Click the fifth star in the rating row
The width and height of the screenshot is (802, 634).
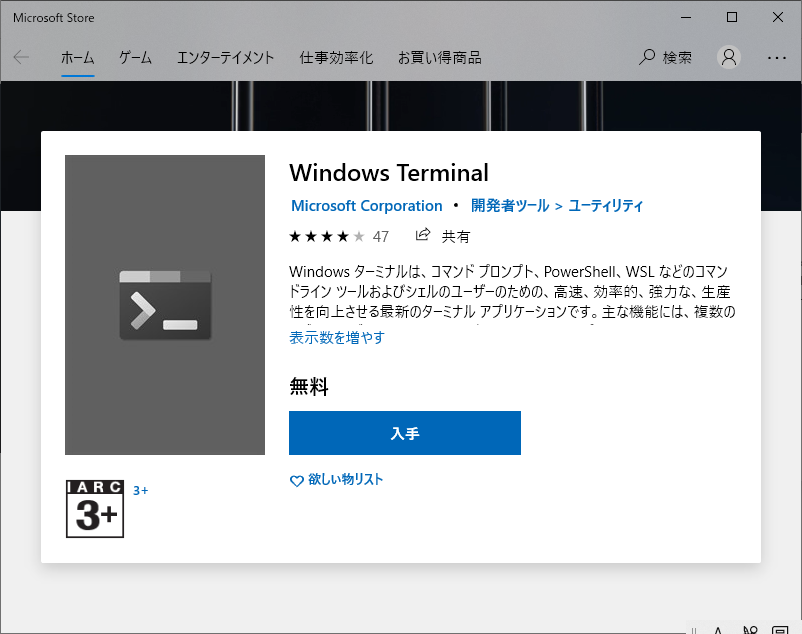pyautogui.click(x=359, y=236)
